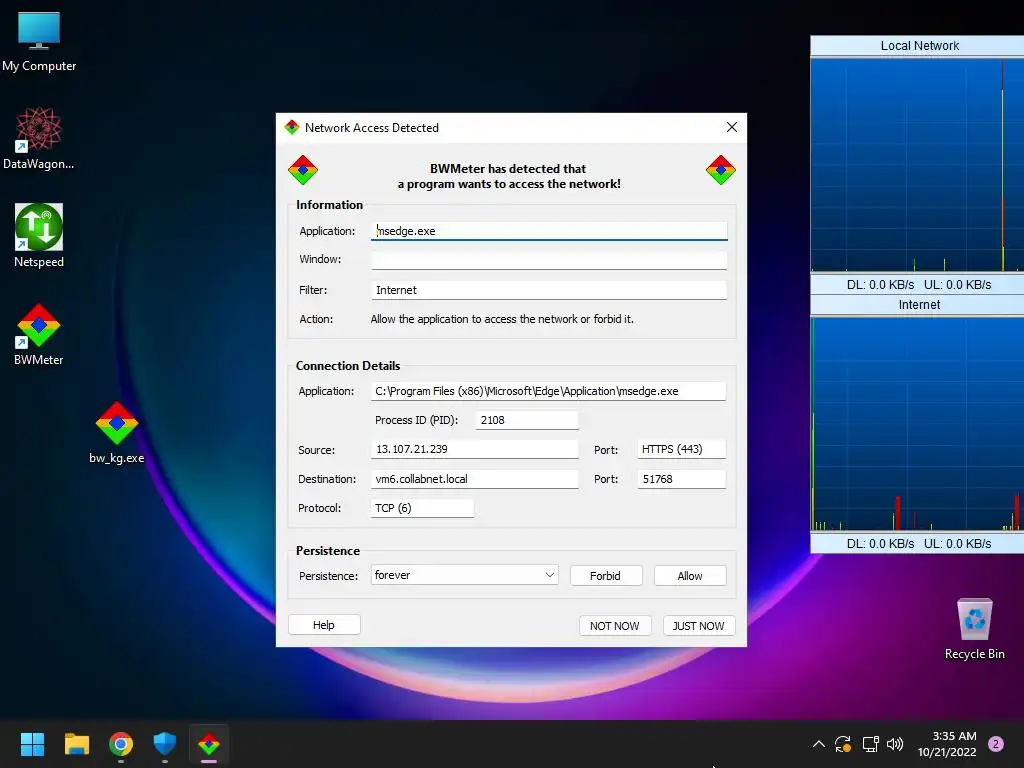The image size is (1024, 768).
Task: Click the Internet traffic graph
Action: 917,424
